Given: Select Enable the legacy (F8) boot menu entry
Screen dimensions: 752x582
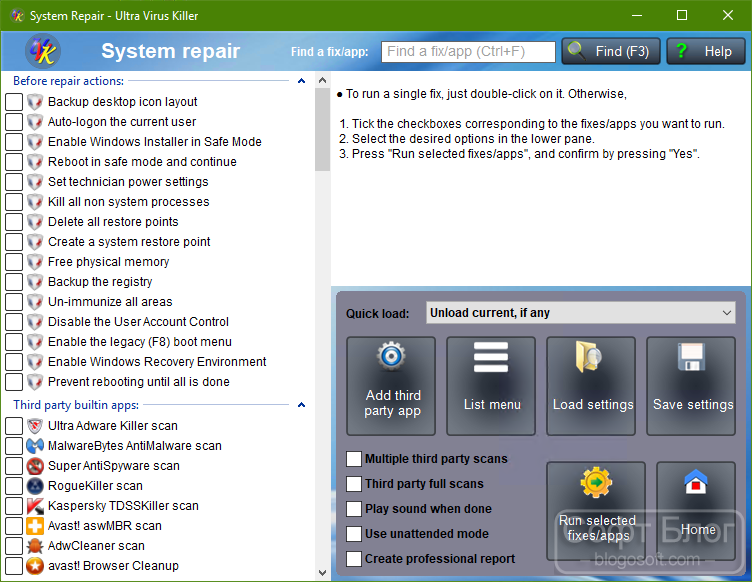Looking at the screenshot, I should click(140, 342).
